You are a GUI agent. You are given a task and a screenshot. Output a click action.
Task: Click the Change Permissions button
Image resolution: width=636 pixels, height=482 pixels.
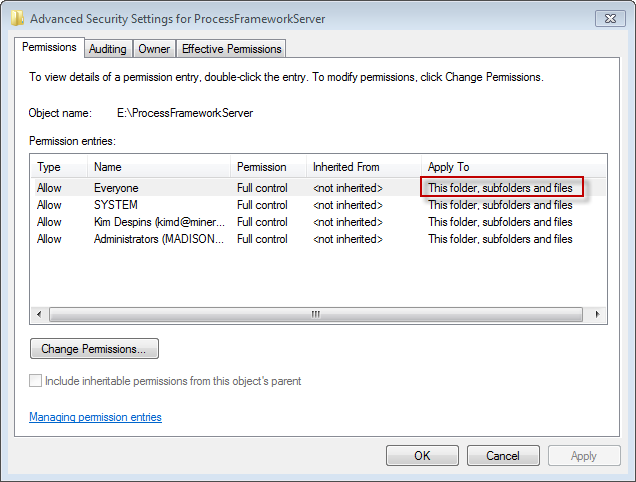(94, 349)
